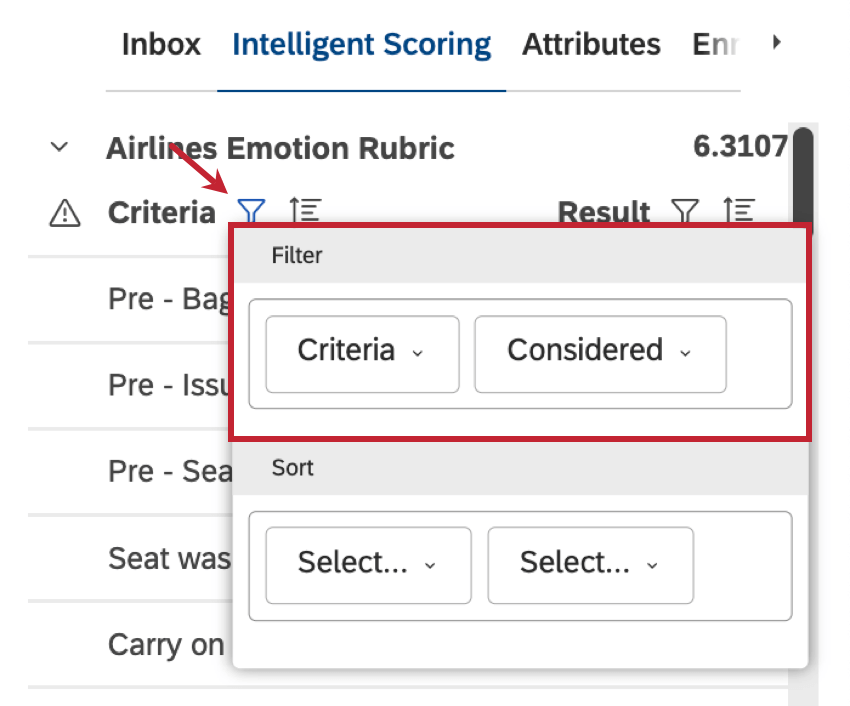Screen dimensions: 850x706
Task: Click the Result column sort icon
Action: 738,211
